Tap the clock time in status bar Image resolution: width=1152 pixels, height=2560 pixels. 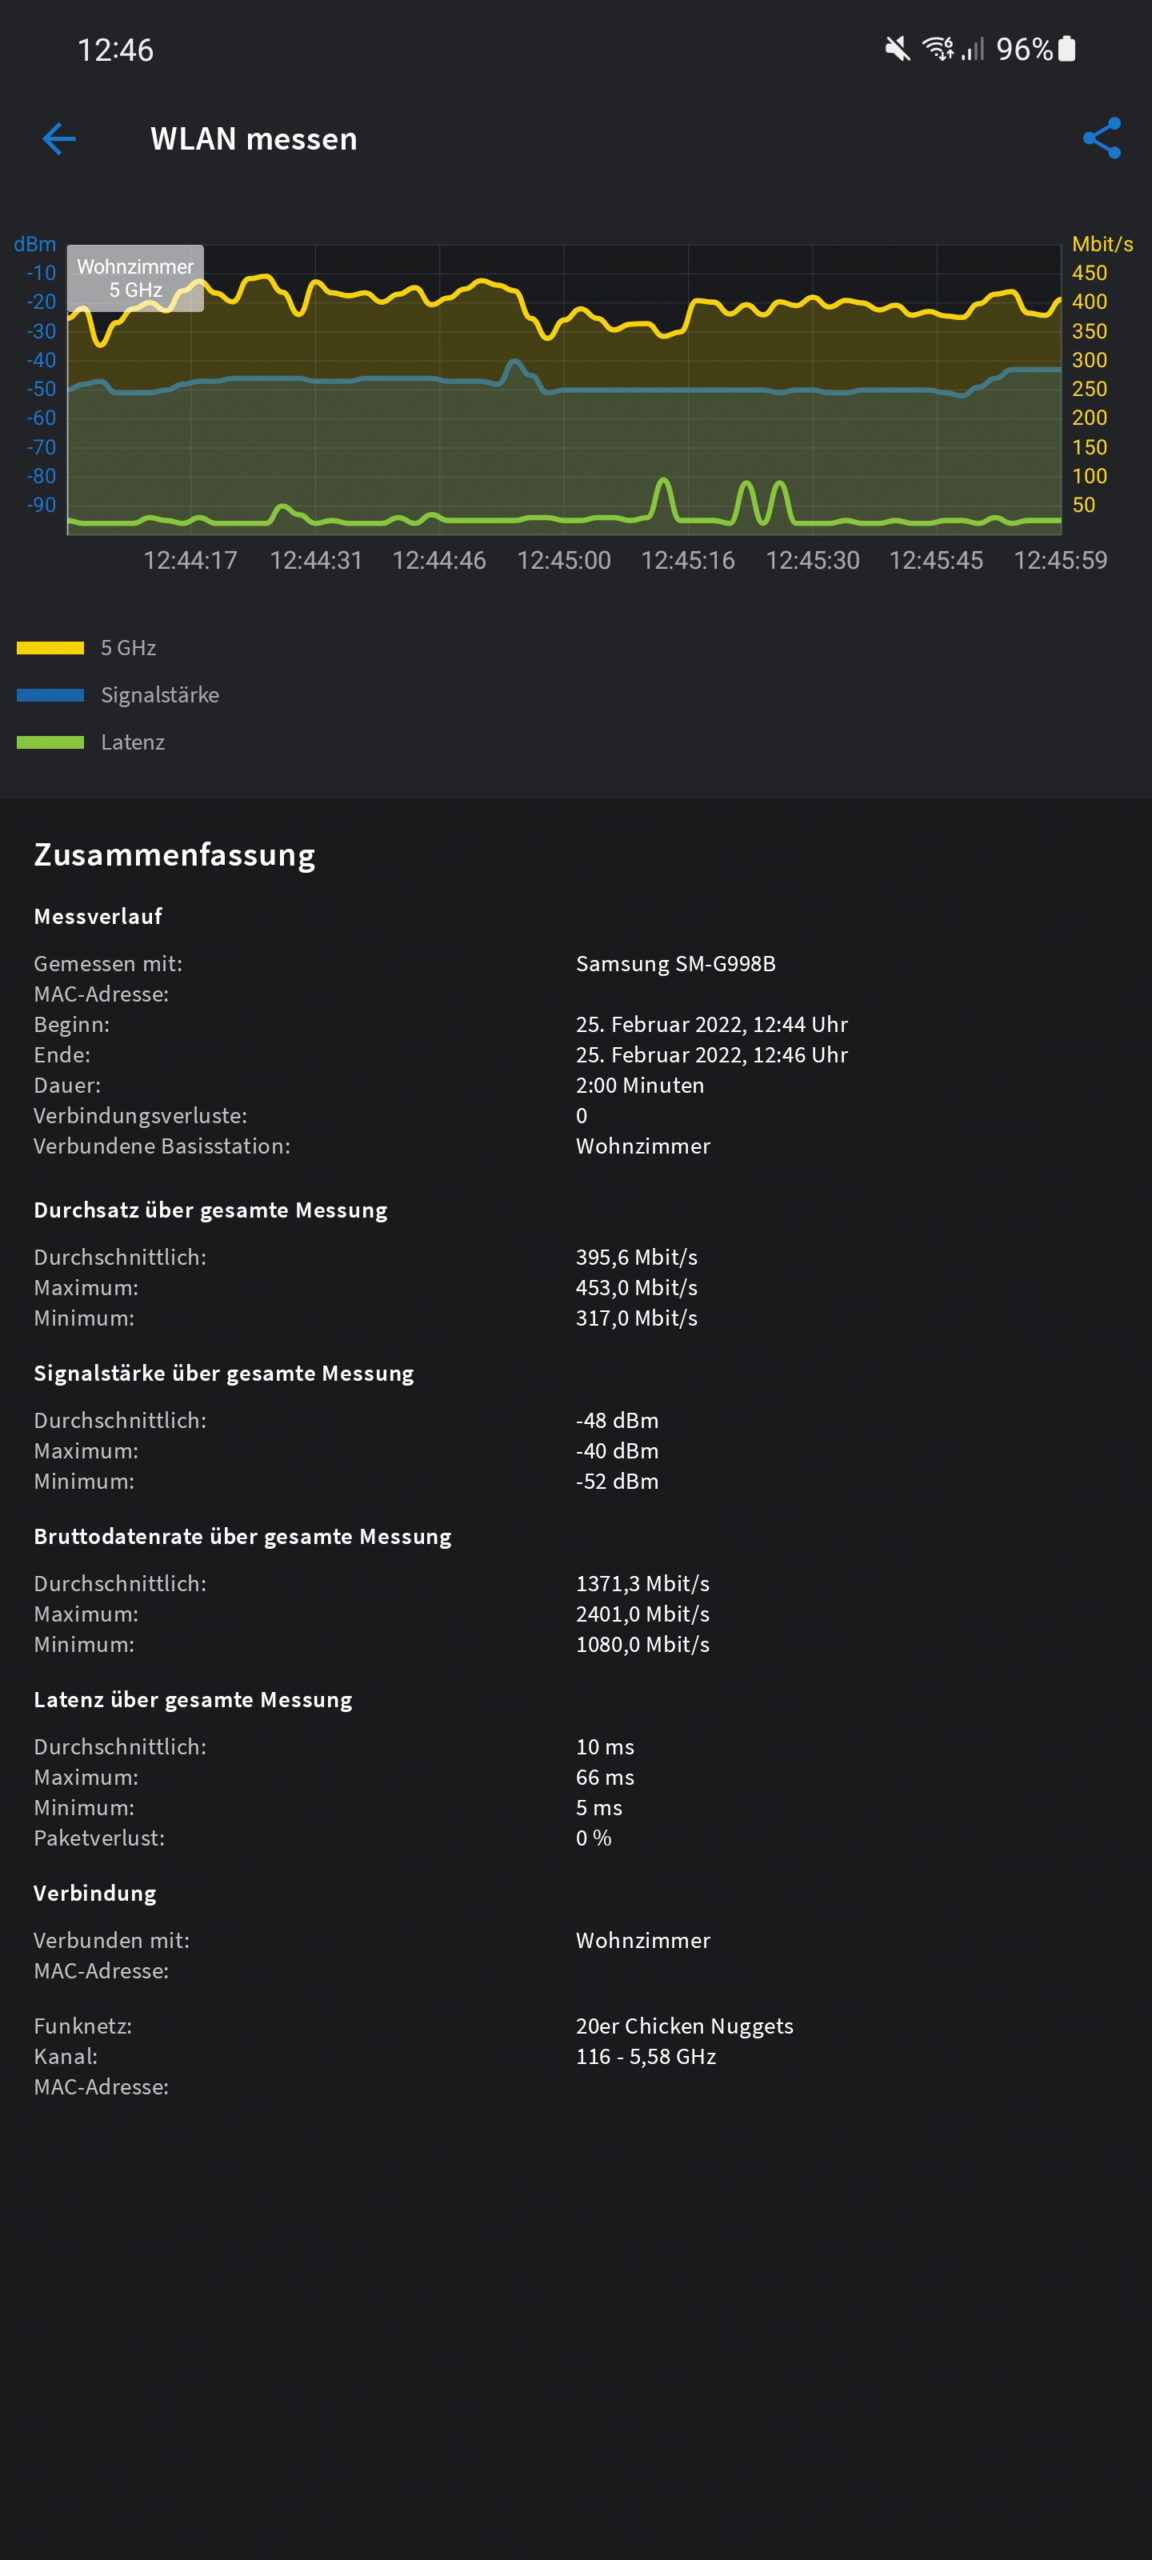pyautogui.click(x=116, y=50)
